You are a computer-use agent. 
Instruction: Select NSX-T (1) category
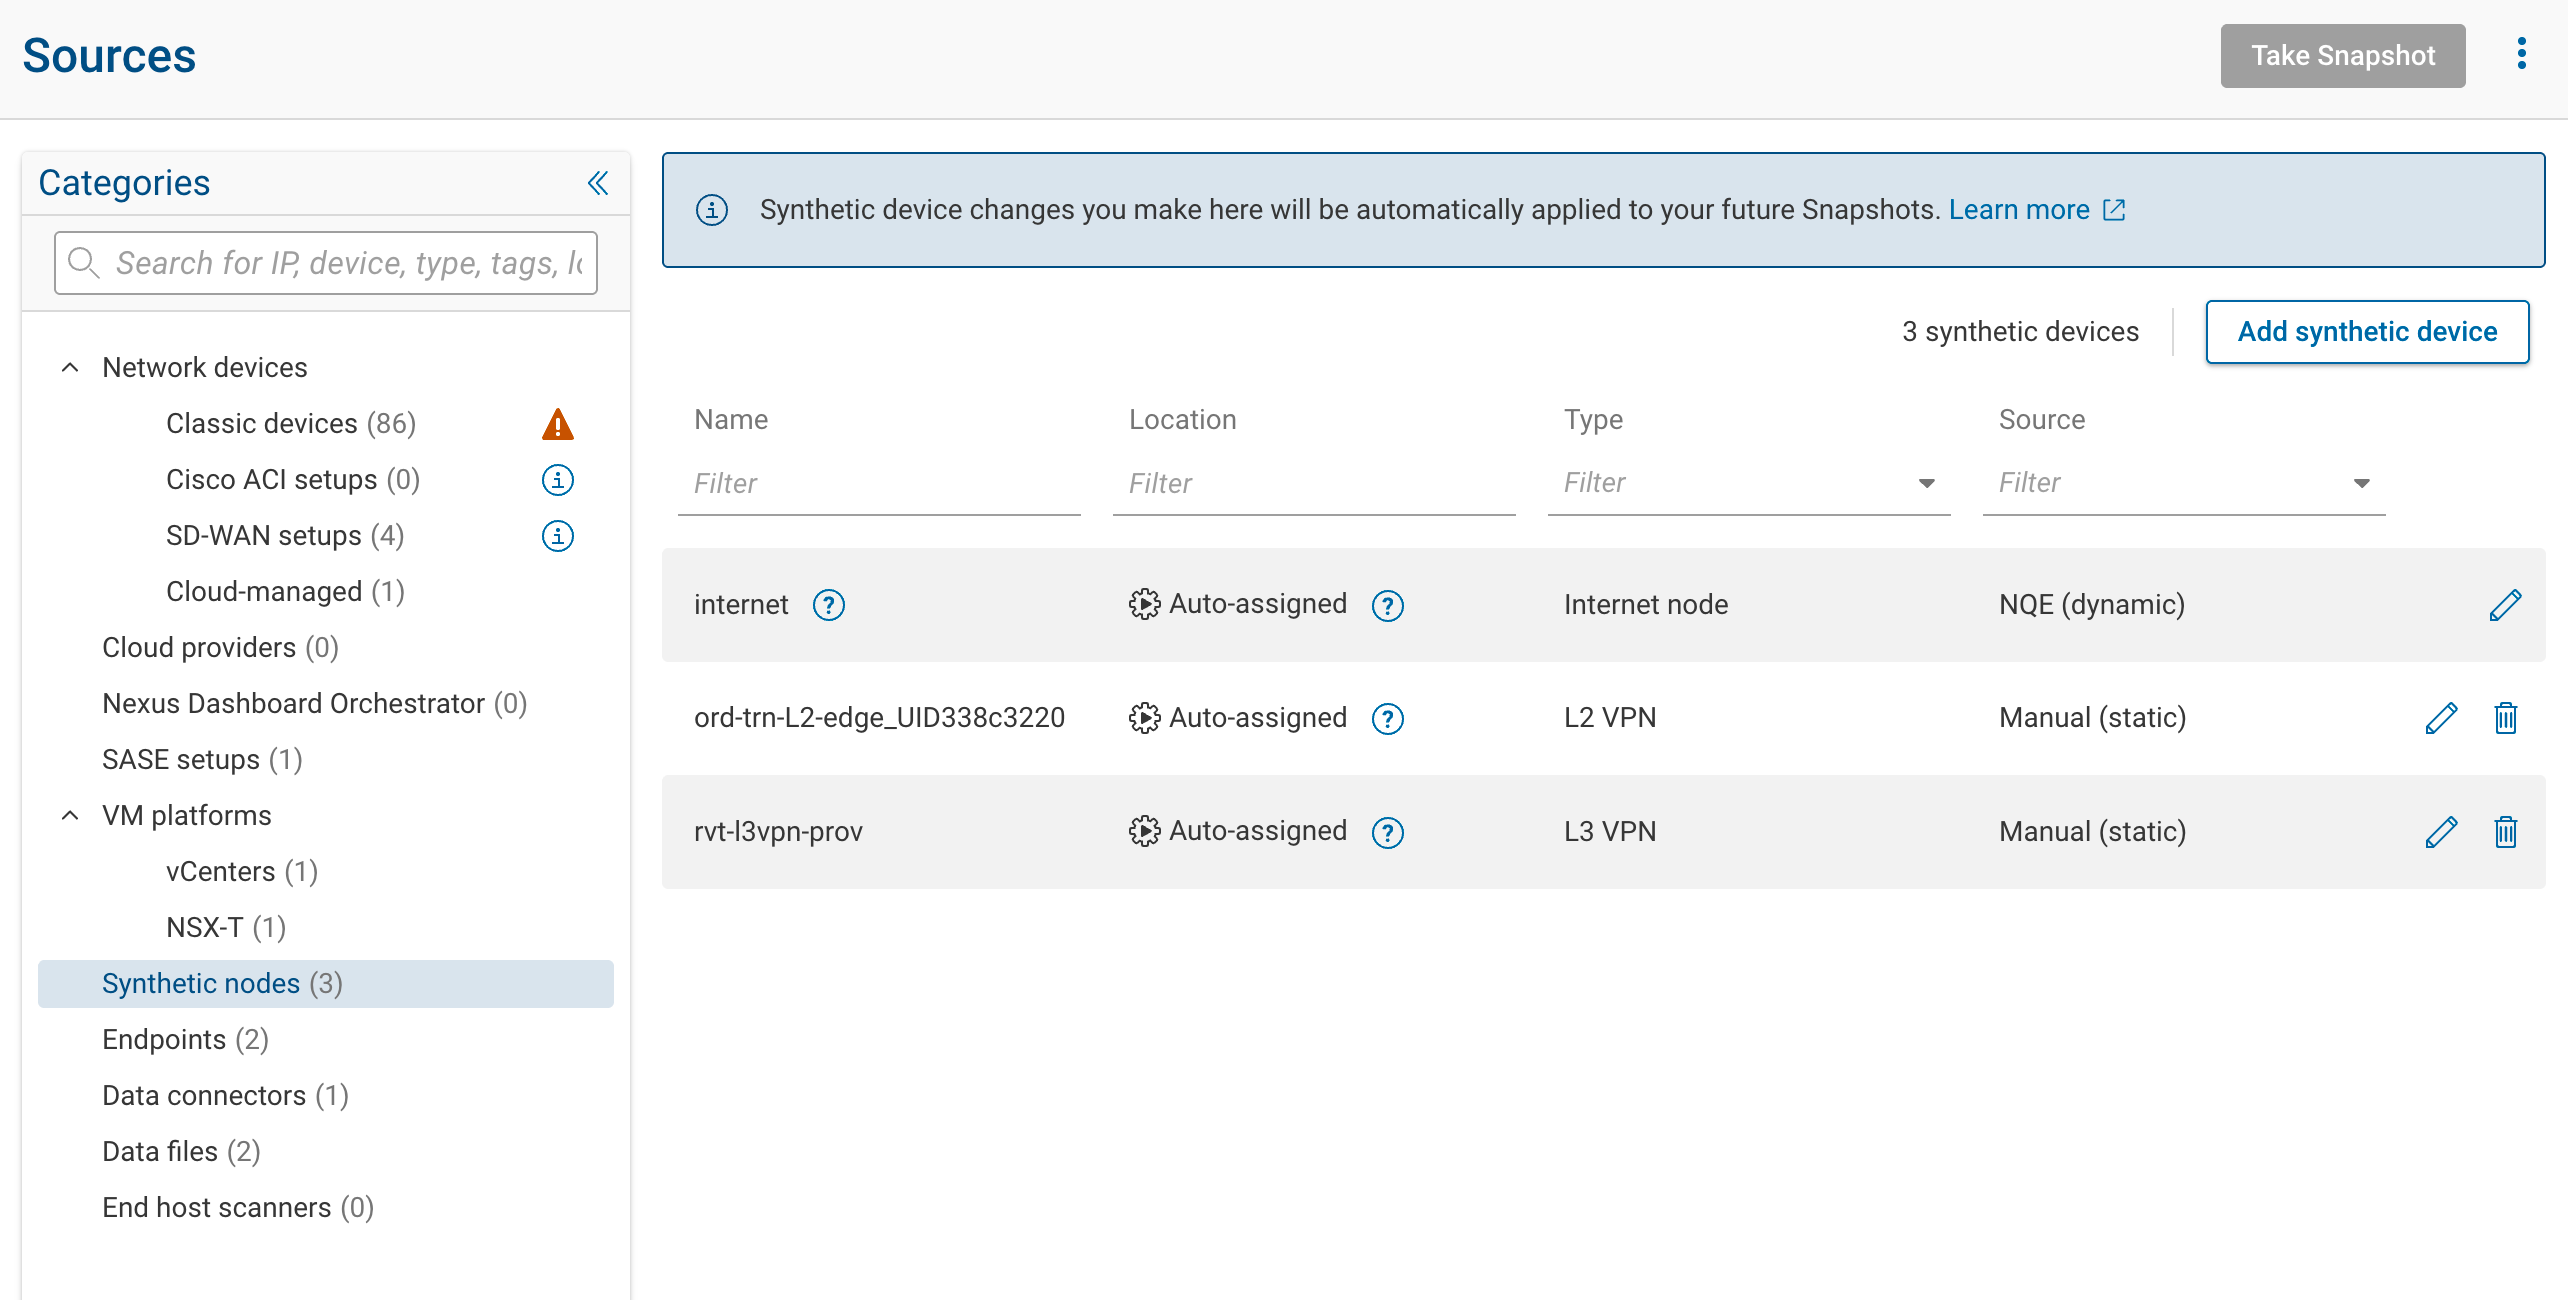click(226, 928)
